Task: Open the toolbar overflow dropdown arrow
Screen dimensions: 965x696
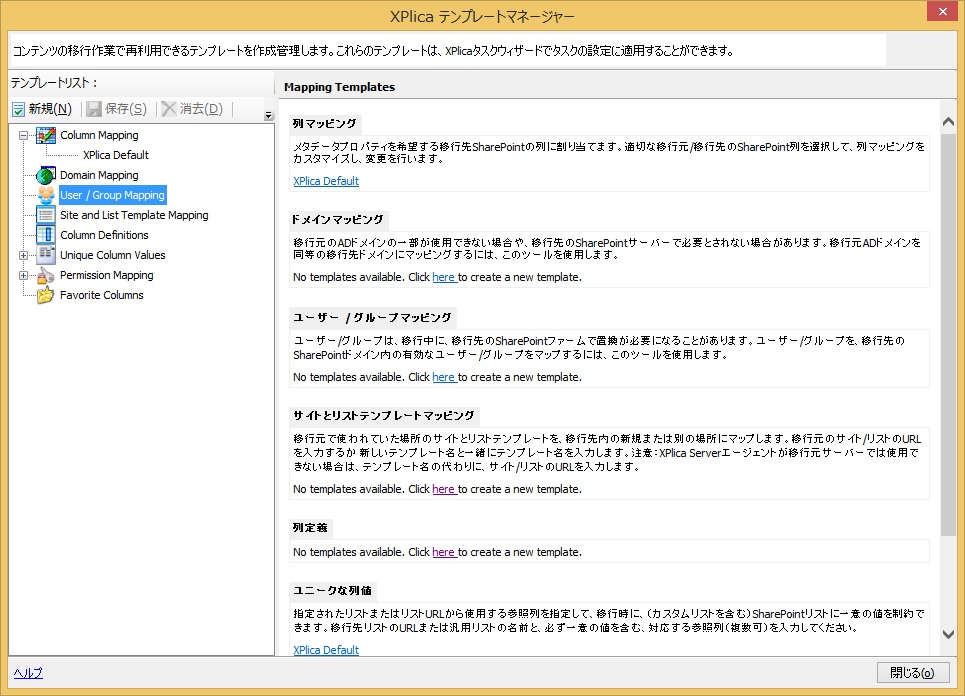Action: click(268, 115)
